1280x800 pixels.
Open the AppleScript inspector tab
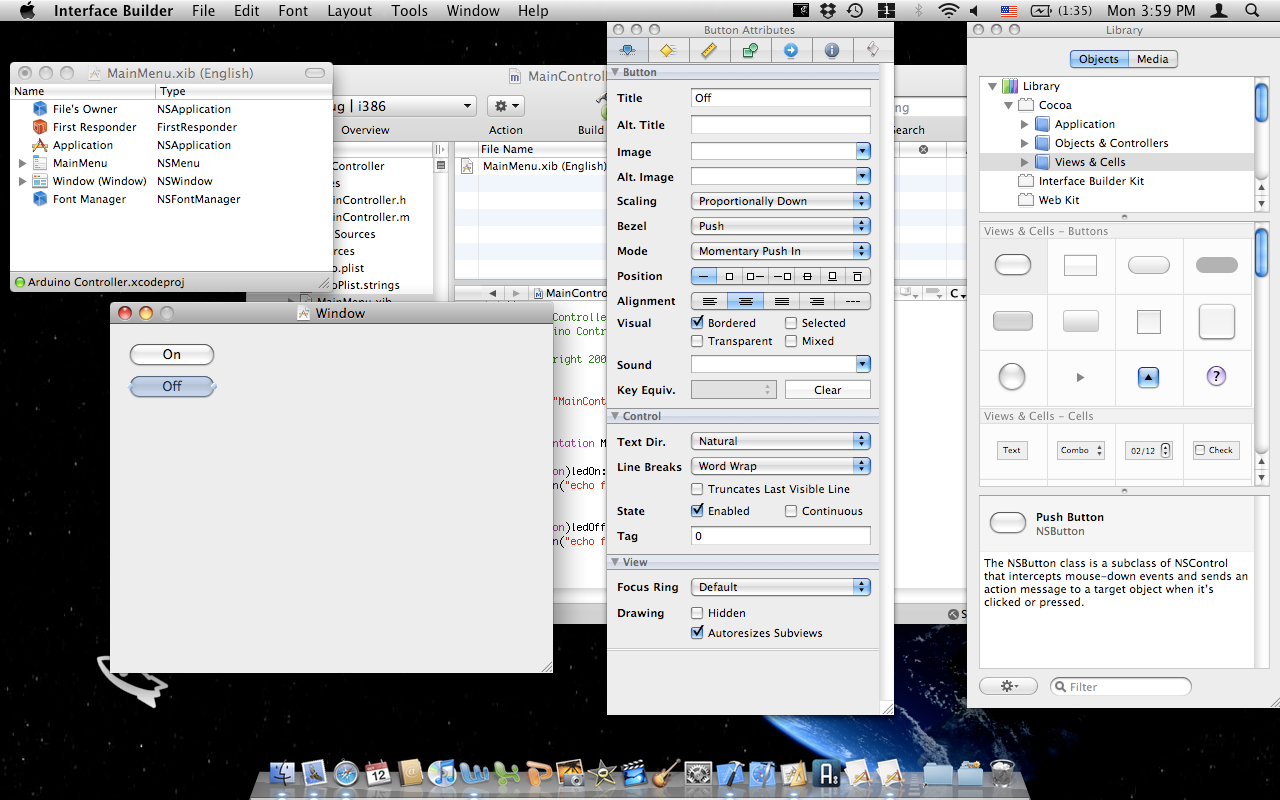[872, 50]
